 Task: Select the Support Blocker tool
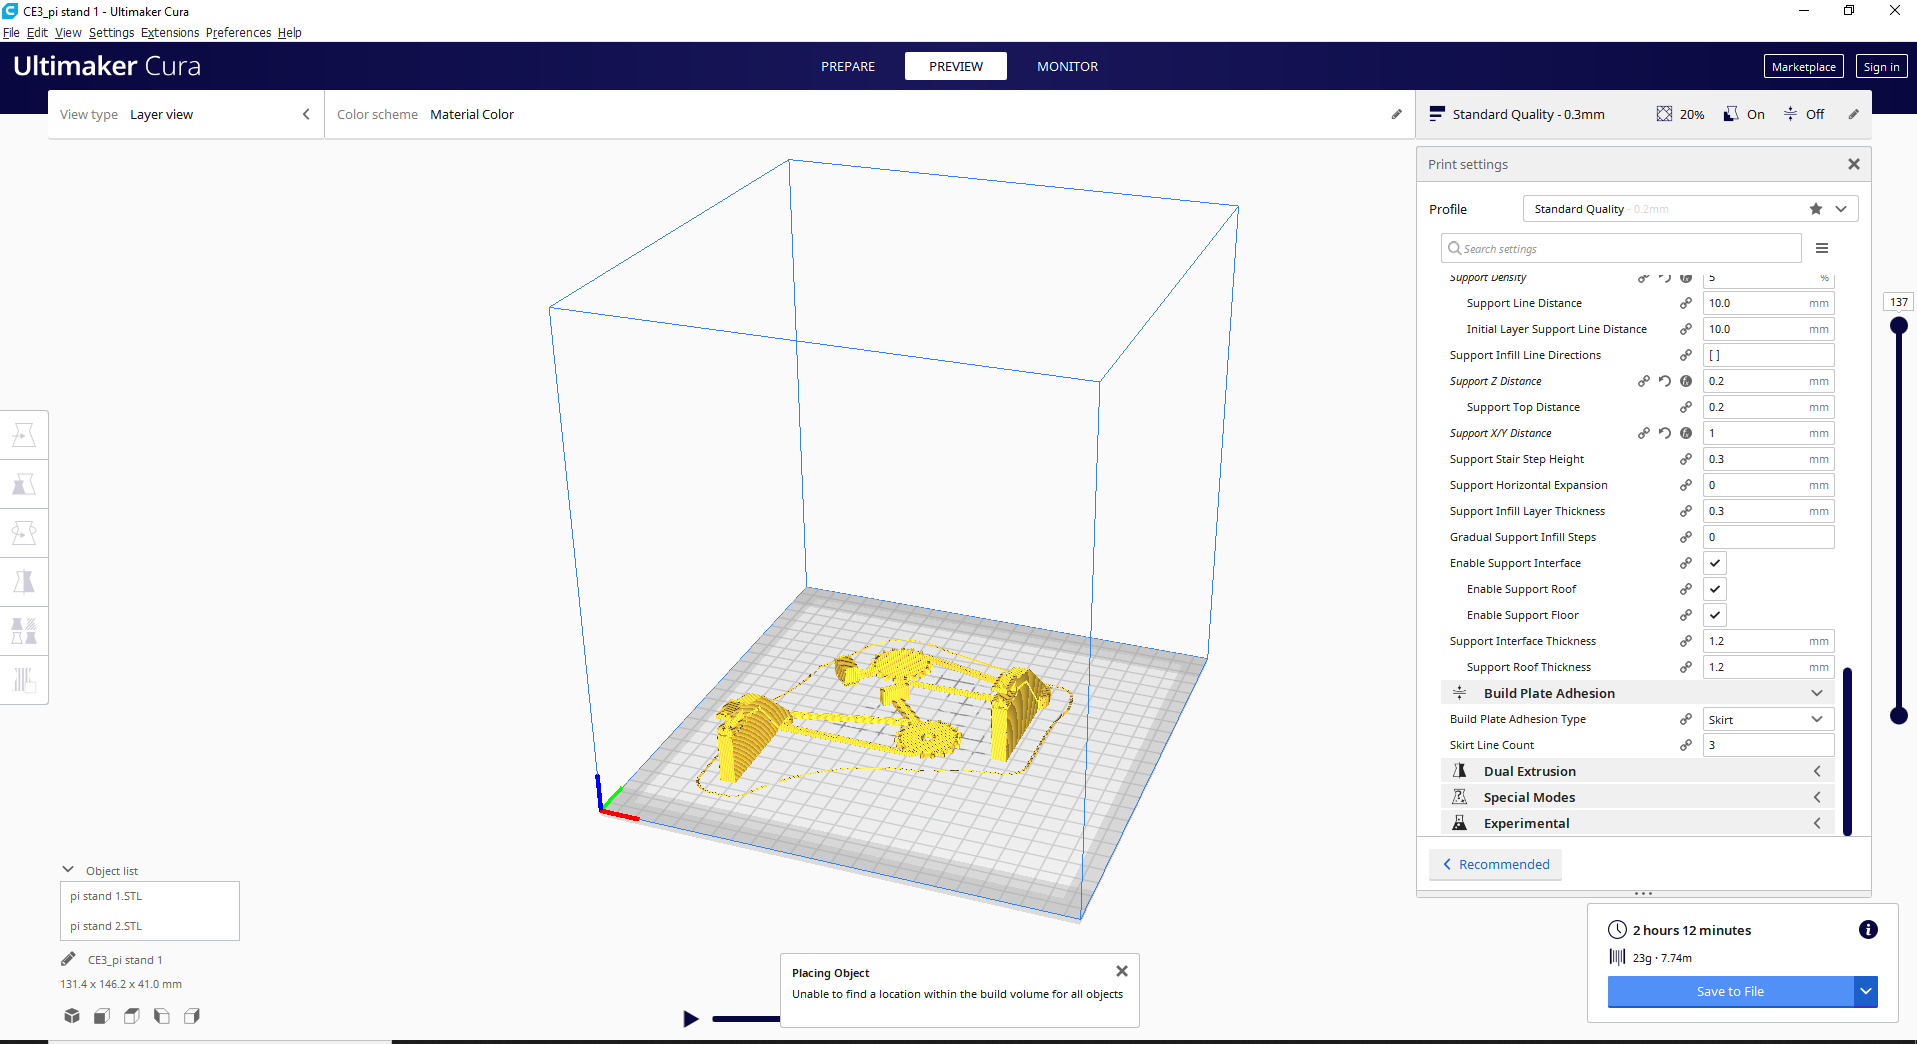coord(24,680)
